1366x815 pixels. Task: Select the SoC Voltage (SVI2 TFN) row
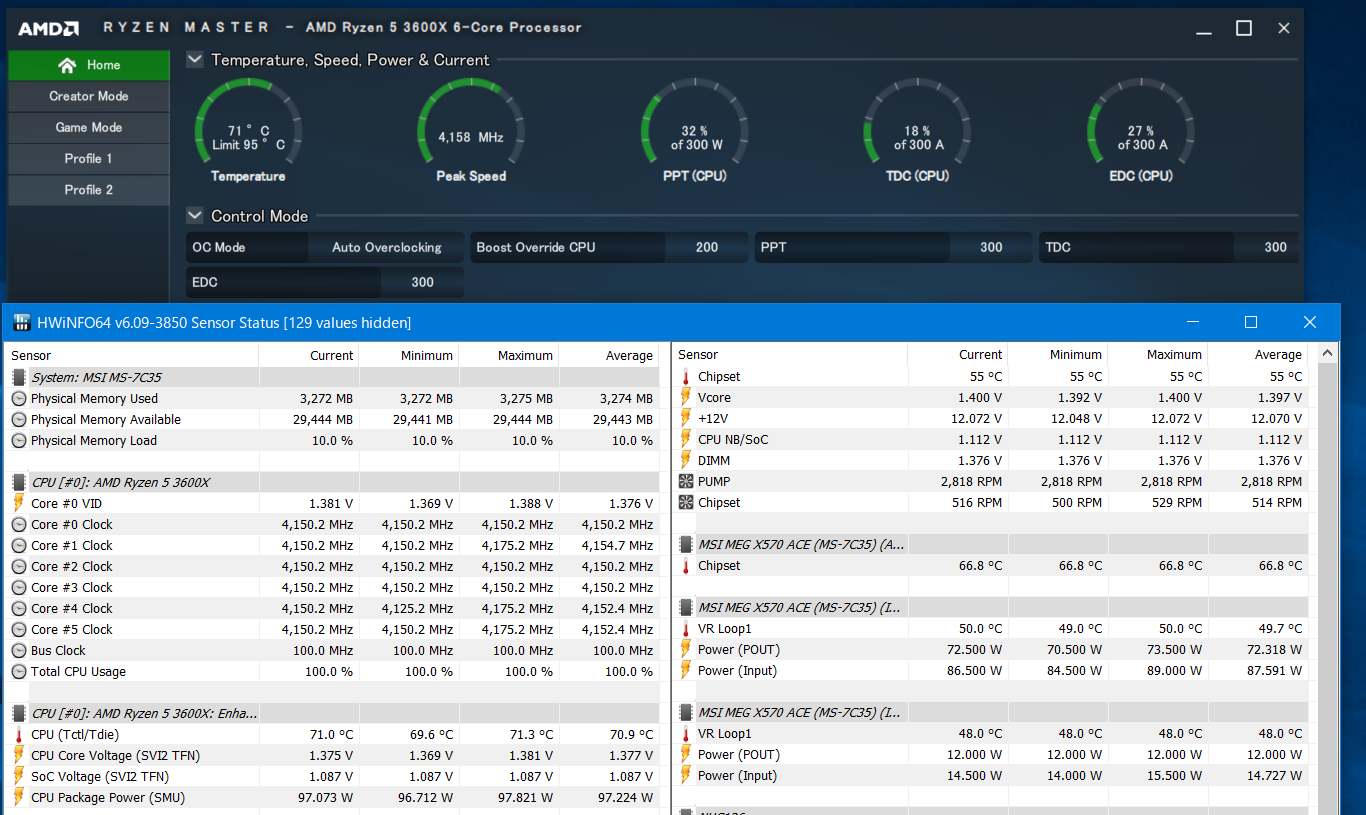(x=333, y=776)
